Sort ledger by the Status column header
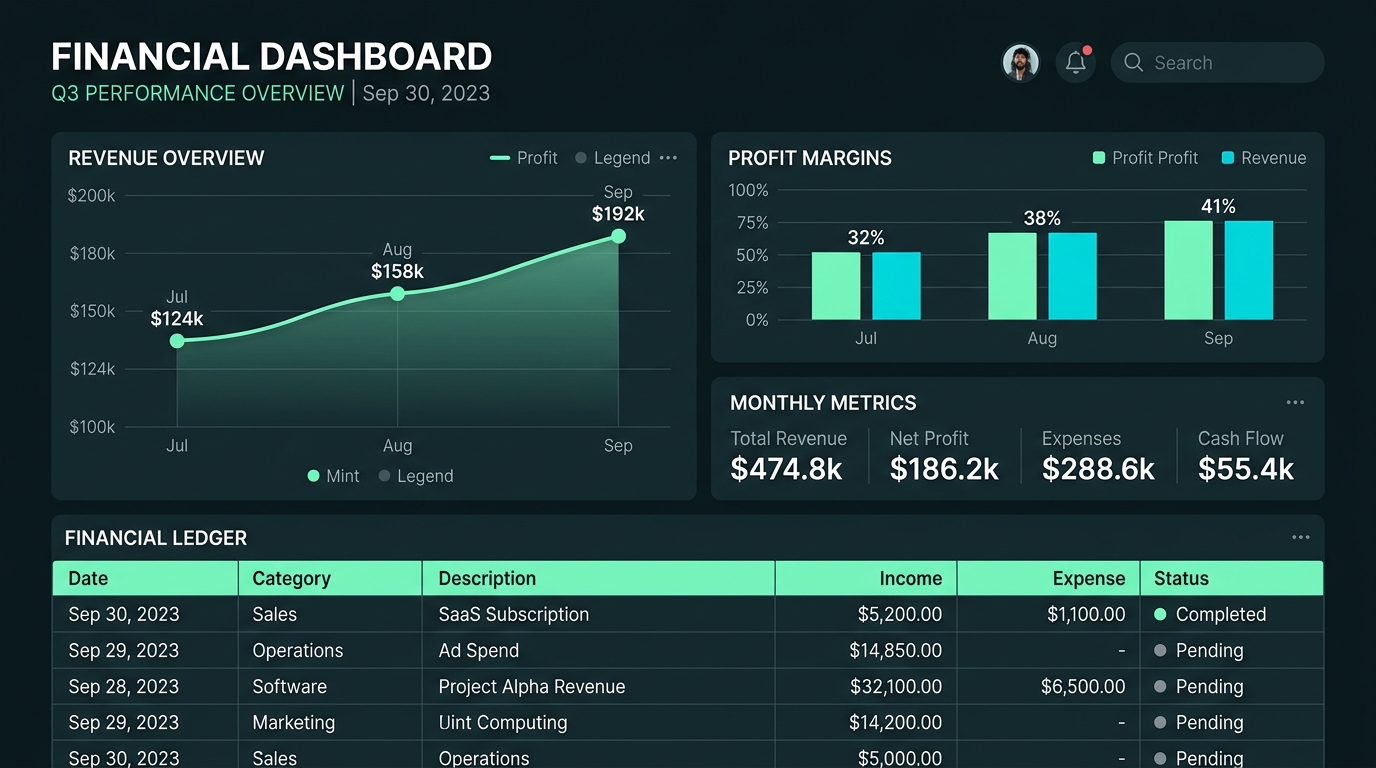Image resolution: width=1376 pixels, height=768 pixels. 1232,578
